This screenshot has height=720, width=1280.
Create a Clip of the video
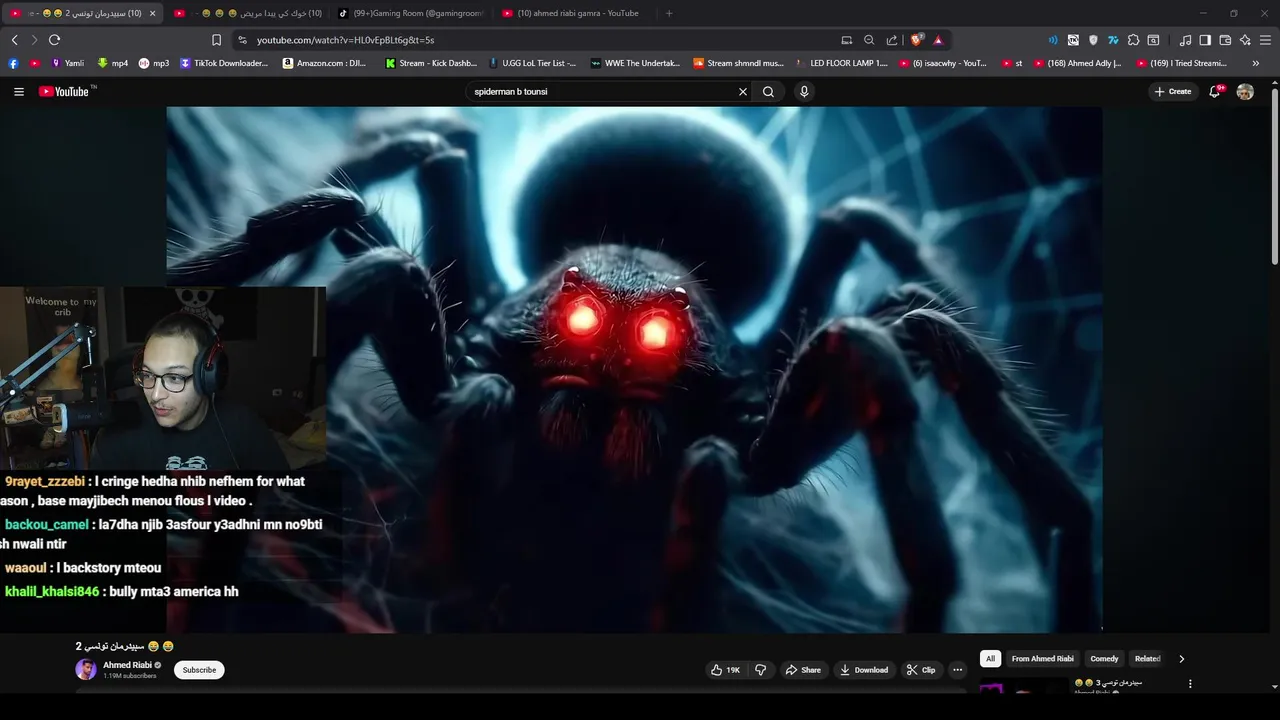[x=921, y=670]
